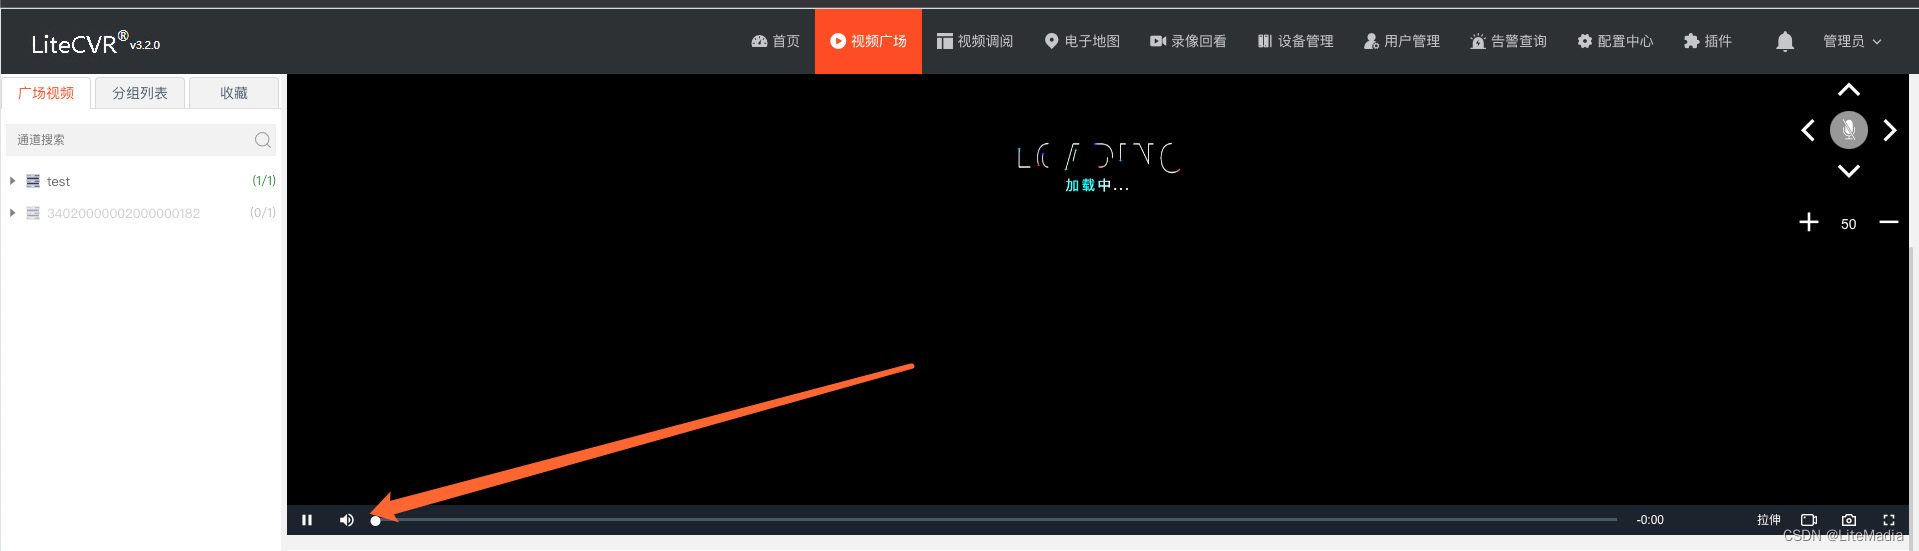Click the -0:00 remaining time display
Image resolution: width=1919 pixels, height=551 pixels.
[1650, 520]
